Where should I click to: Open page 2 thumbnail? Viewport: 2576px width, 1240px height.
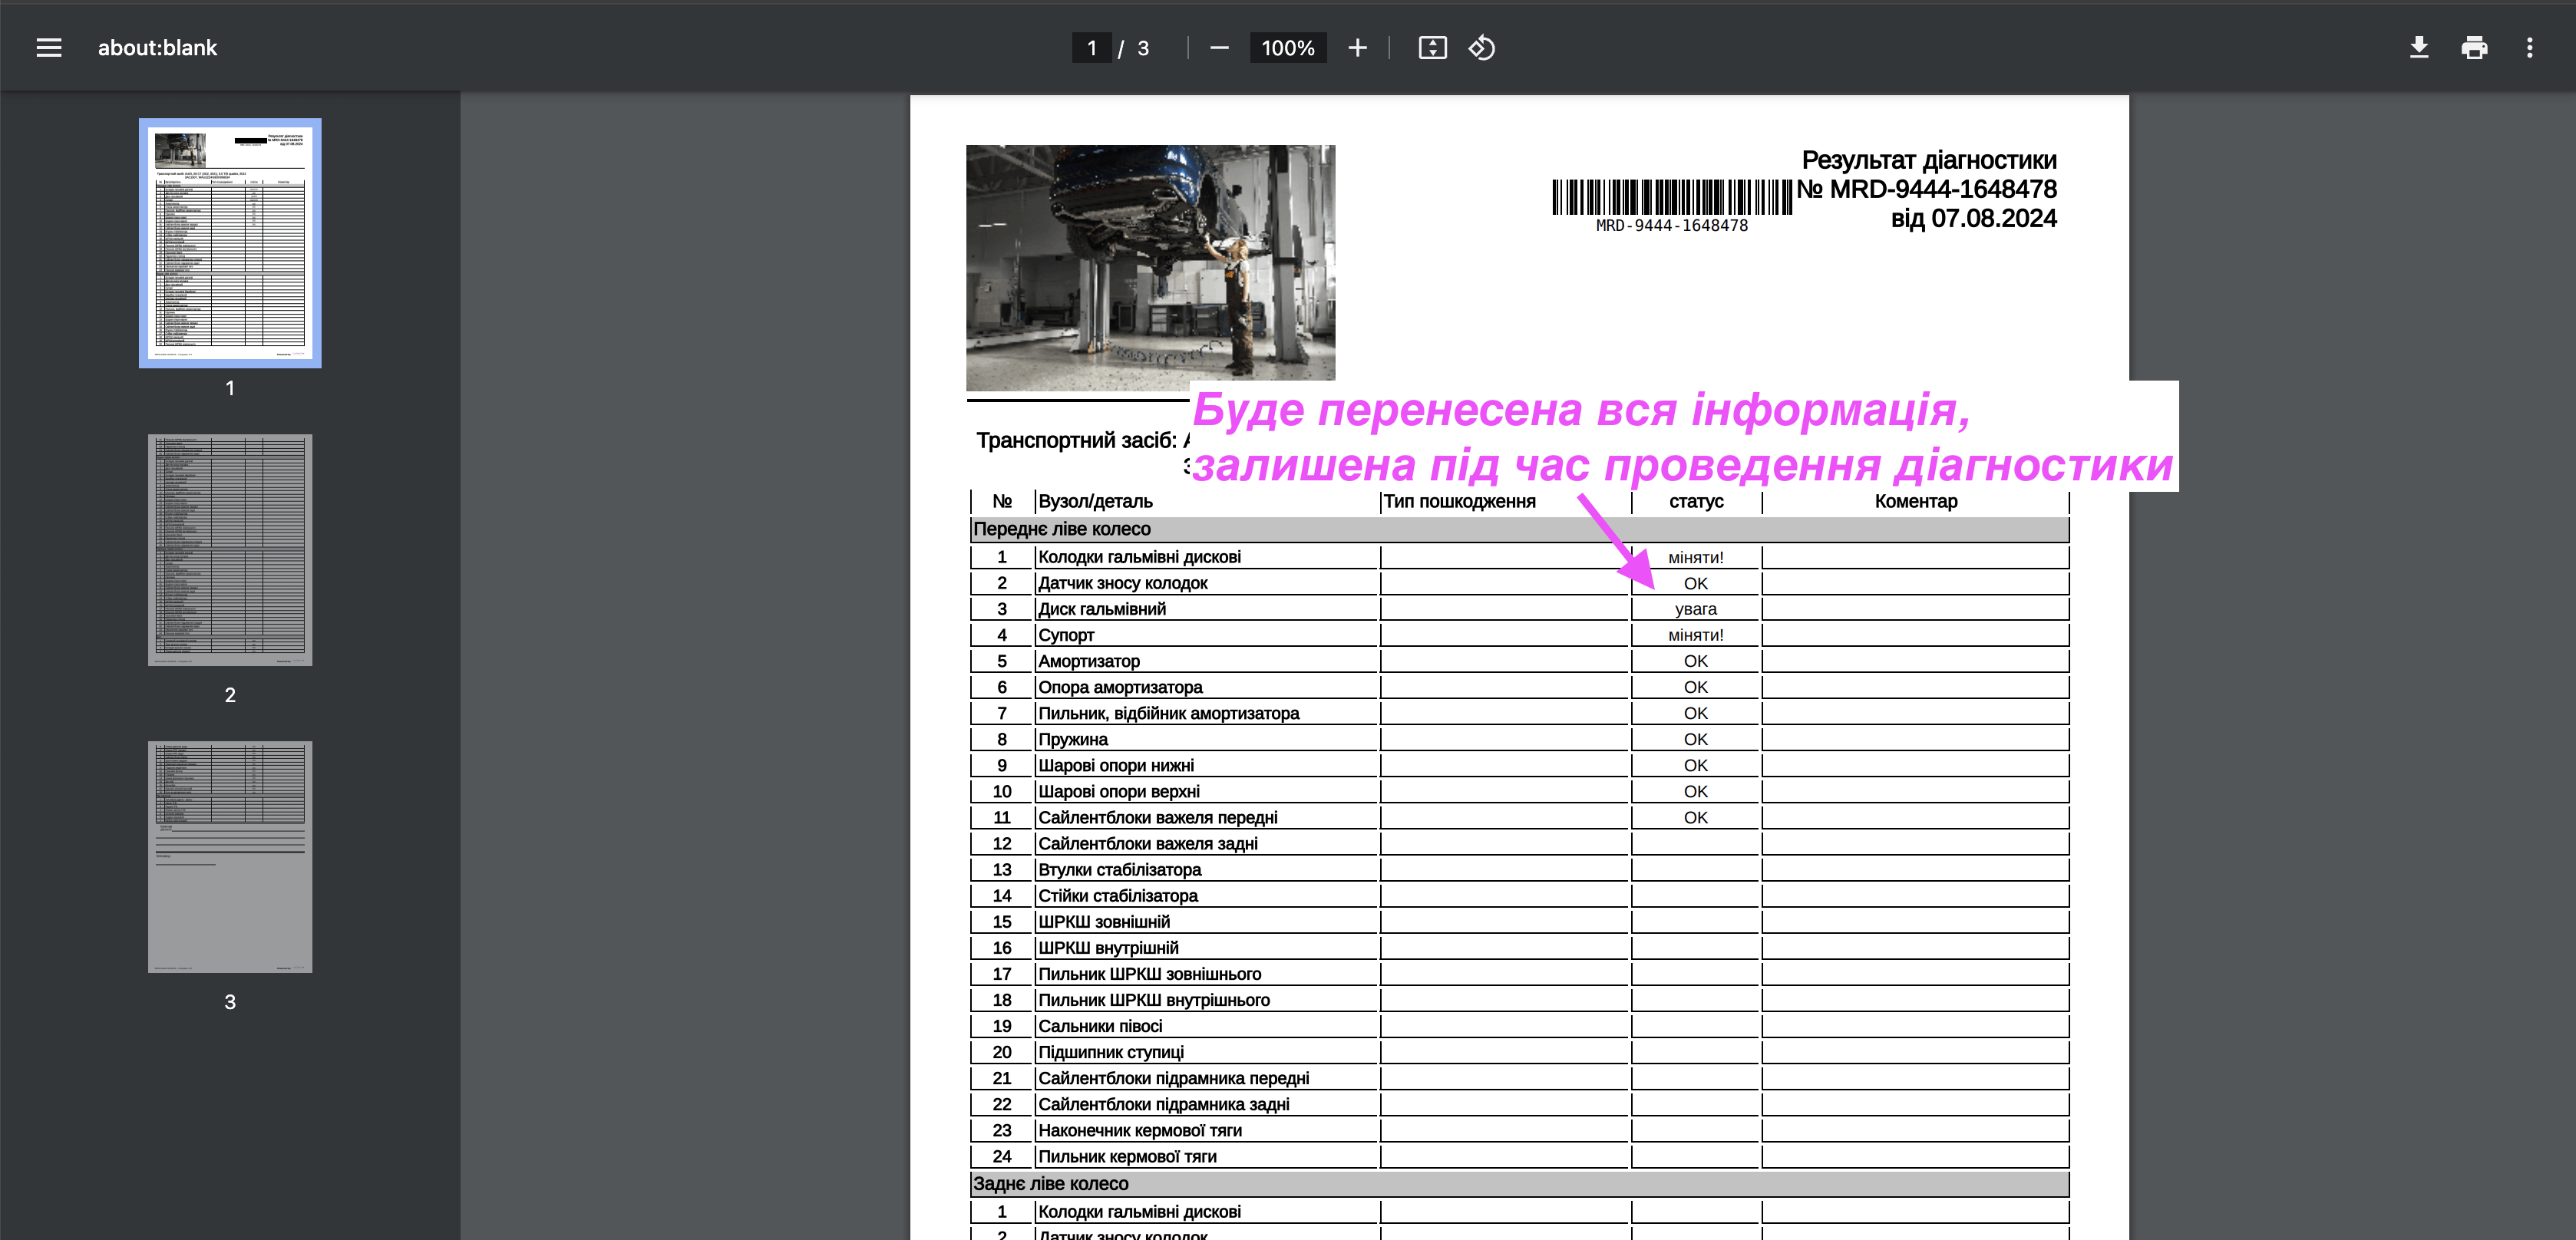(x=230, y=549)
